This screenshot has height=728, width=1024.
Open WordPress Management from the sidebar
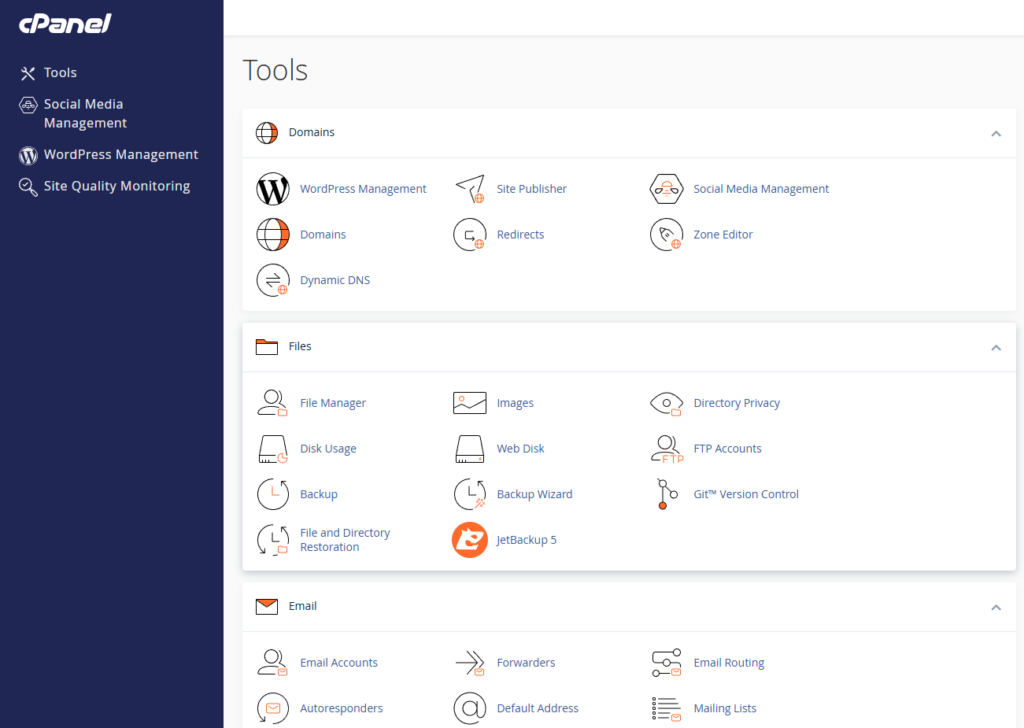(x=118, y=154)
